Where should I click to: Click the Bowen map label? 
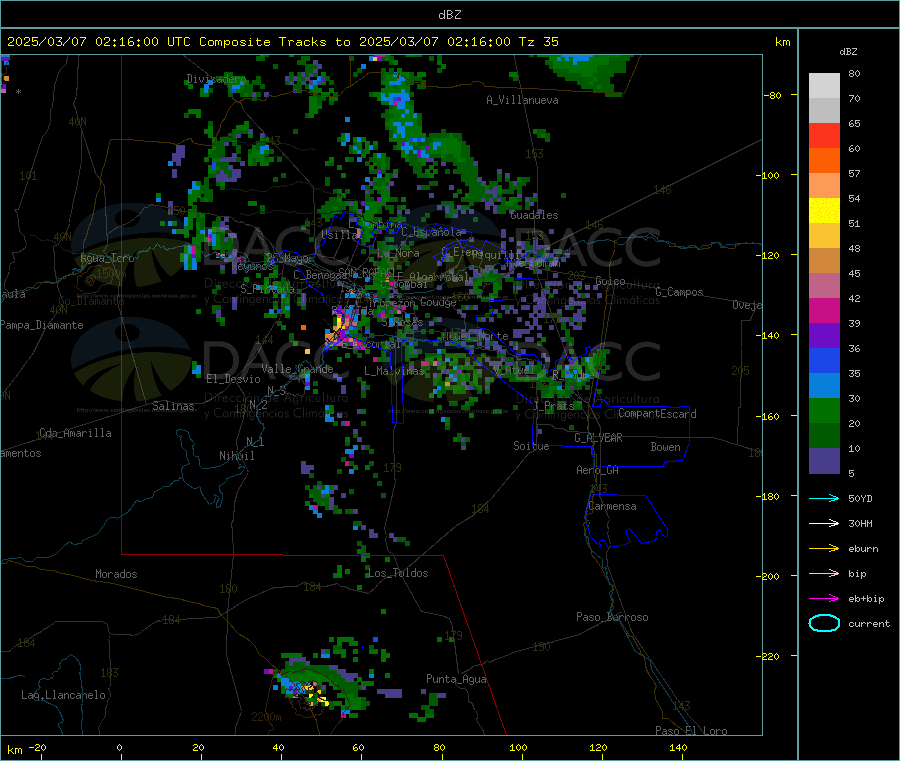[x=665, y=447]
